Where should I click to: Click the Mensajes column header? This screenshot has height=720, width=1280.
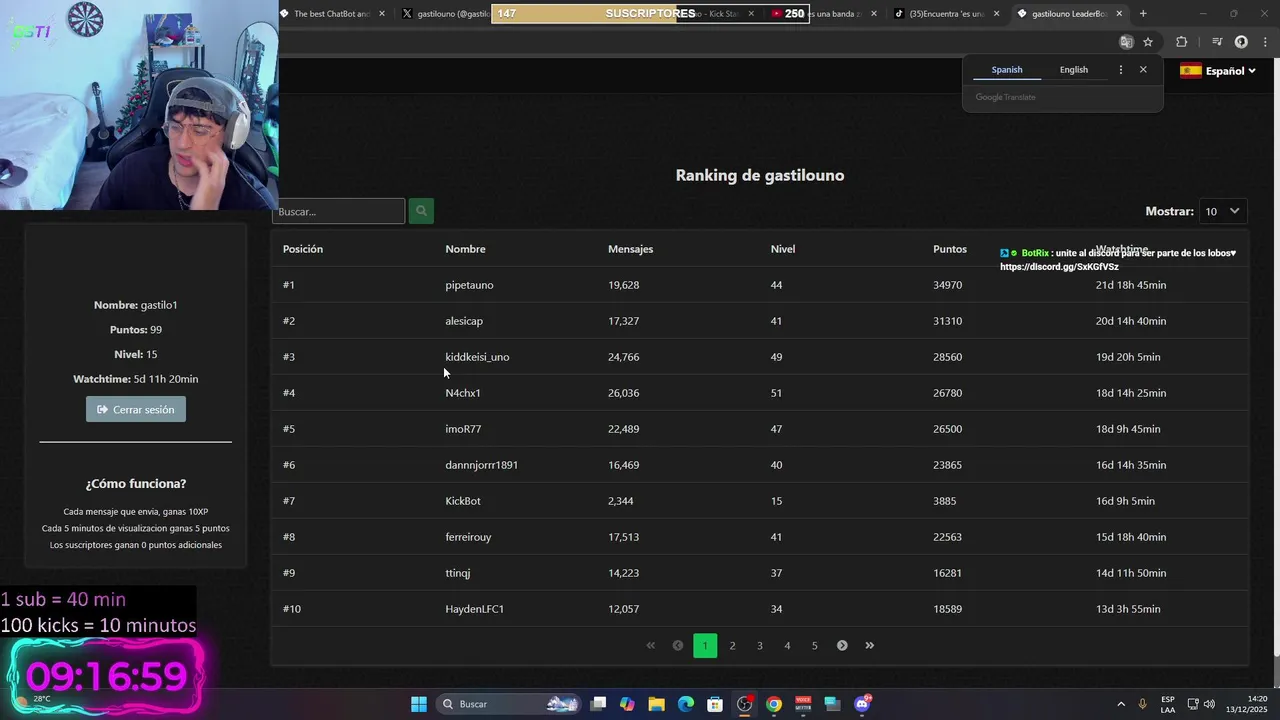tap(630, 249)
